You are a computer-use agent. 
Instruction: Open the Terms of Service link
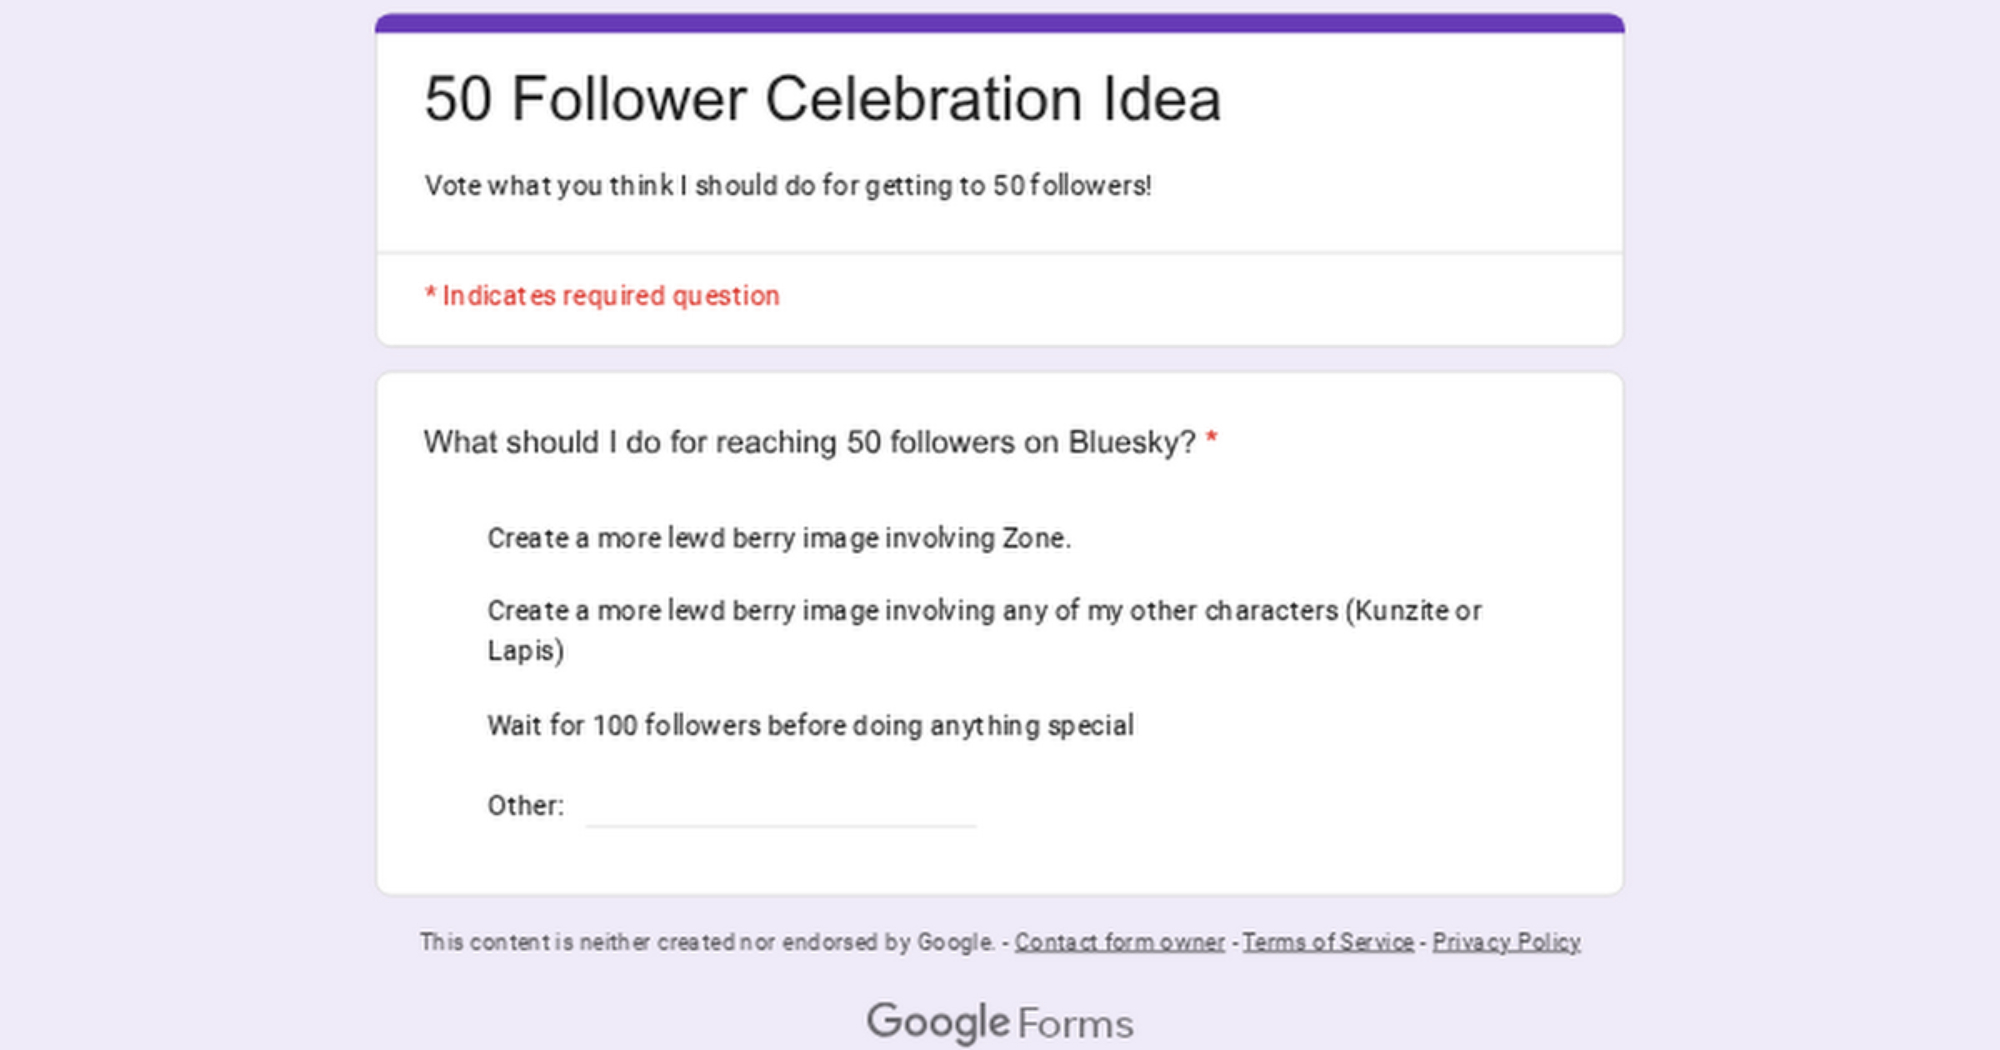point(1327,942)
